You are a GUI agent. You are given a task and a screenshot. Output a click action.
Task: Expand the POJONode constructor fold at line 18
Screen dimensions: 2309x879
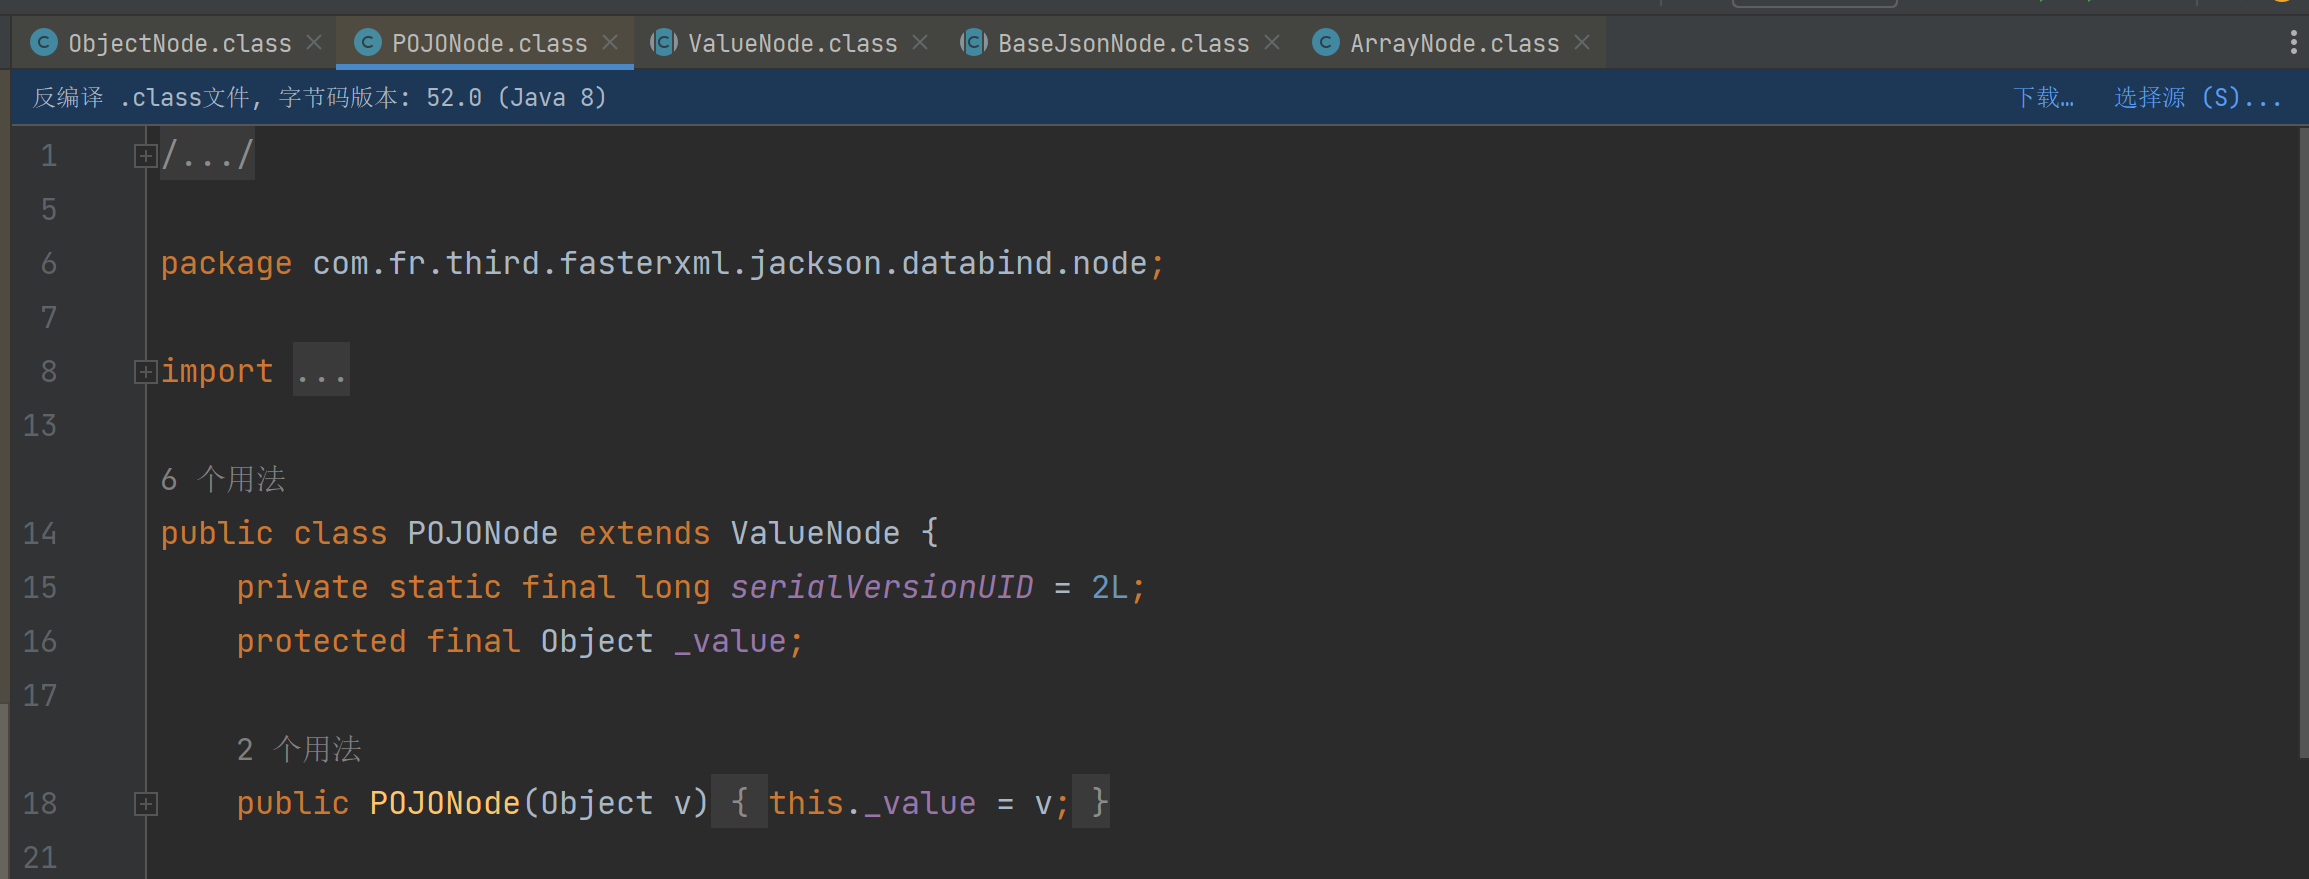[145, 804]
